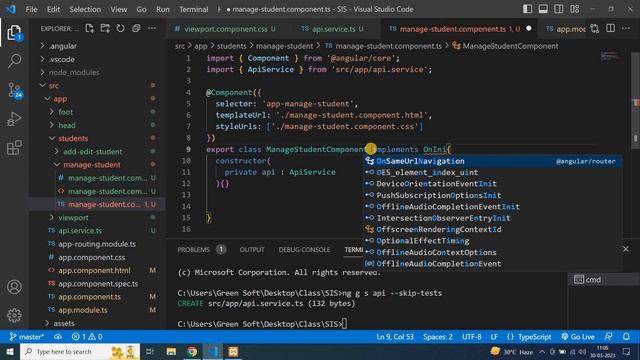Expand the node_modules folder
This screenshot has width=640, height=360.
tap(74, 72)
